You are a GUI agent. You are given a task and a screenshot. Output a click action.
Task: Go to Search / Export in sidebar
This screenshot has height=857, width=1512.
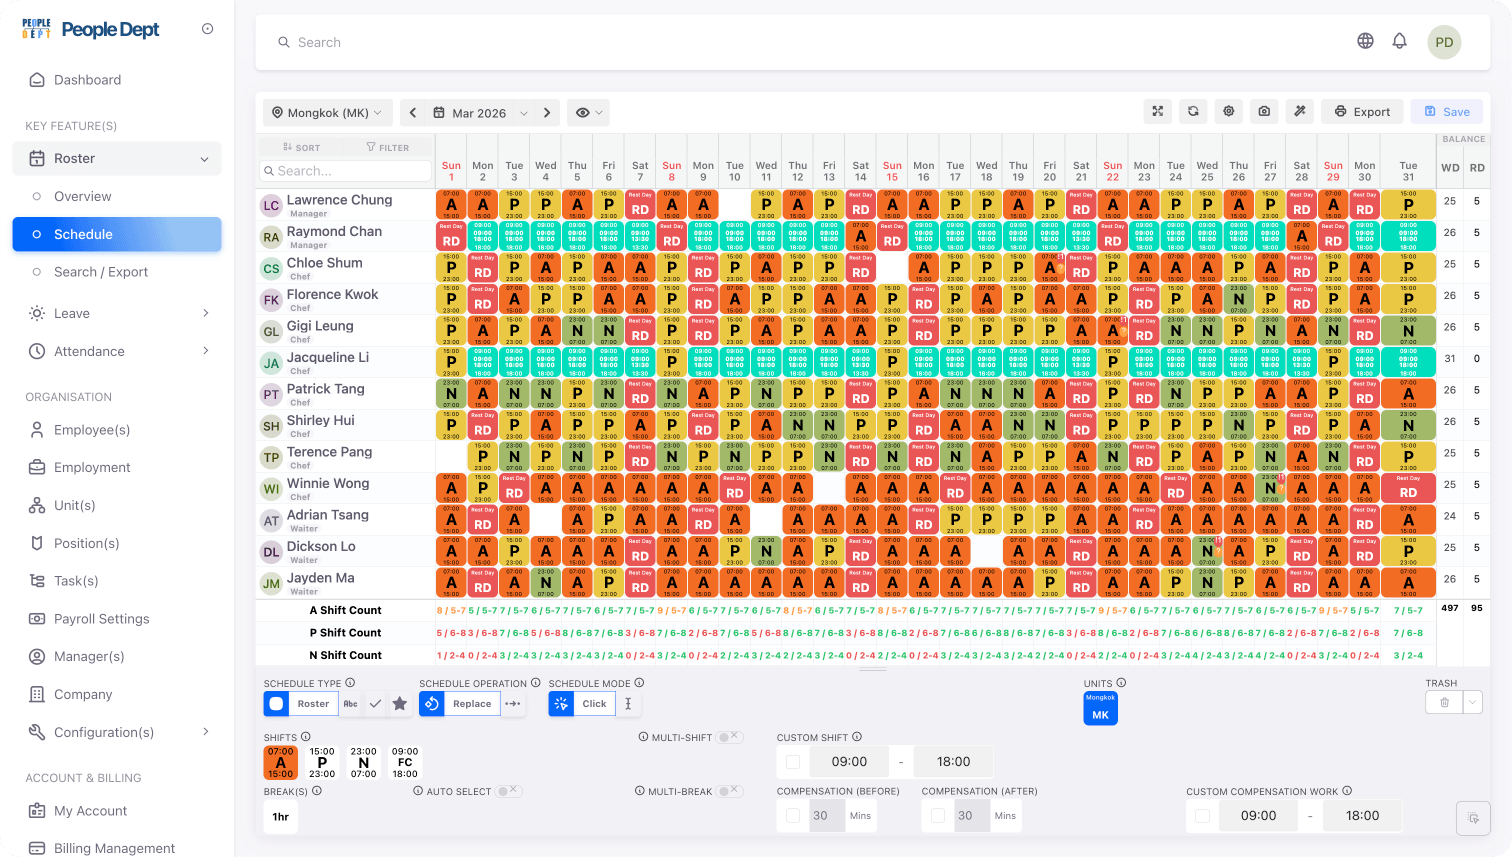tap(100, 272)
